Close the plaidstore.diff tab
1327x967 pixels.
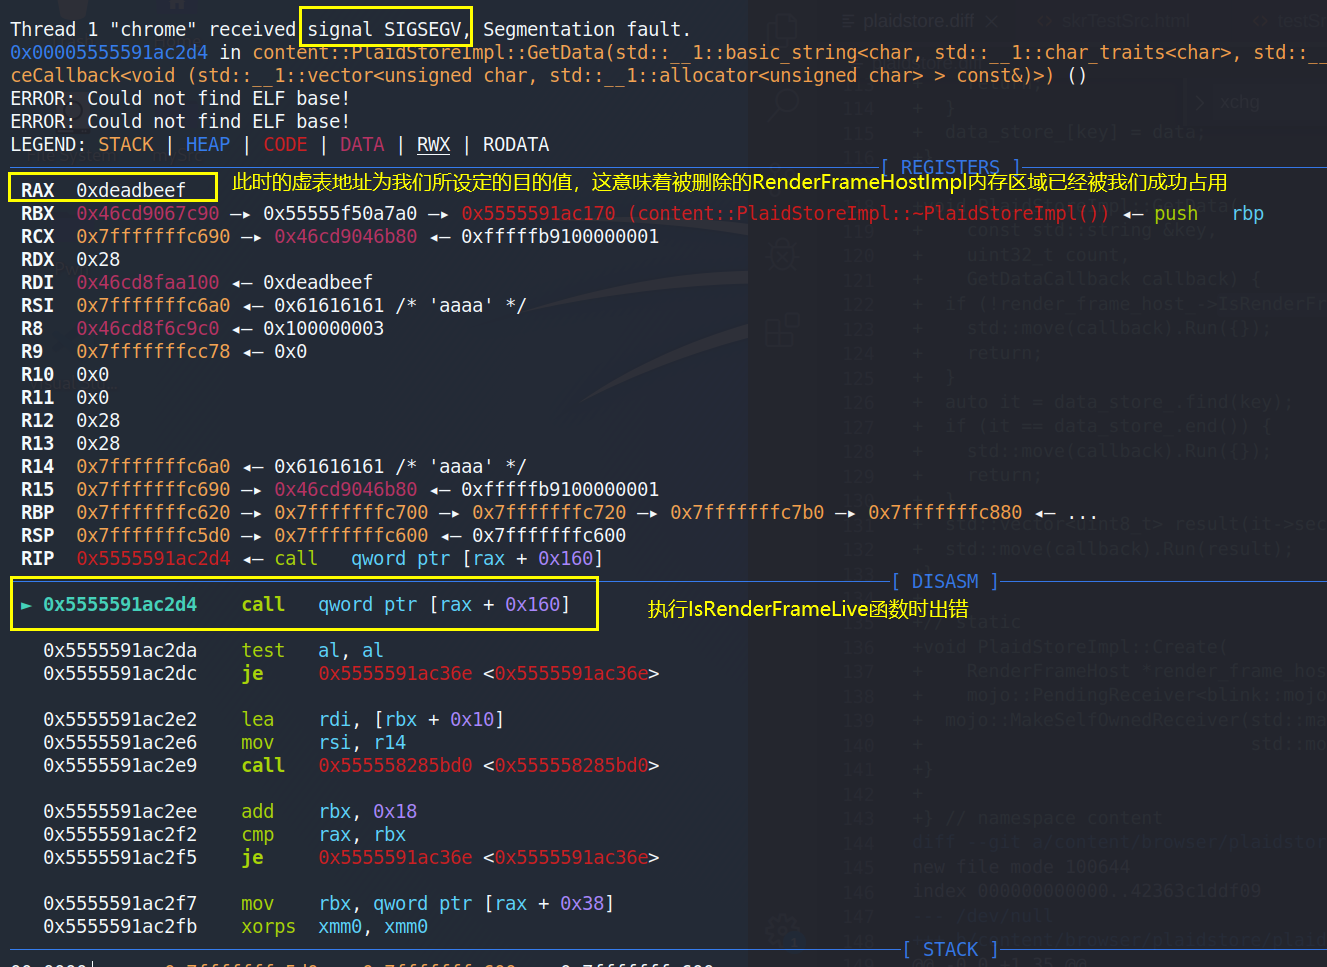coord(991,21)
